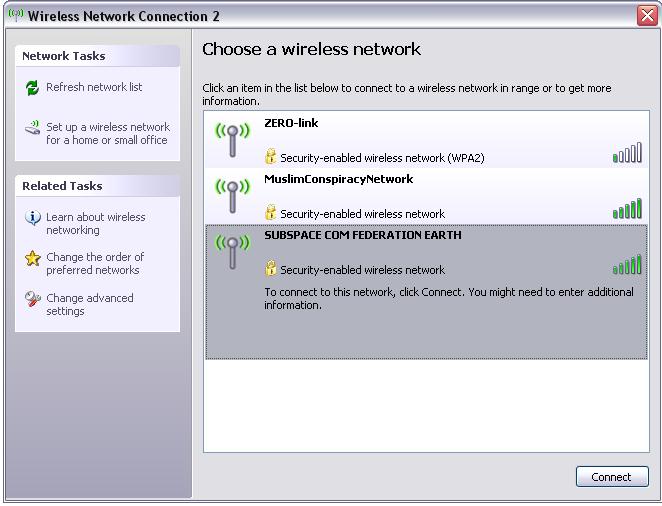Click the Wireless Network Connection 2 title text

click(124, 16)
